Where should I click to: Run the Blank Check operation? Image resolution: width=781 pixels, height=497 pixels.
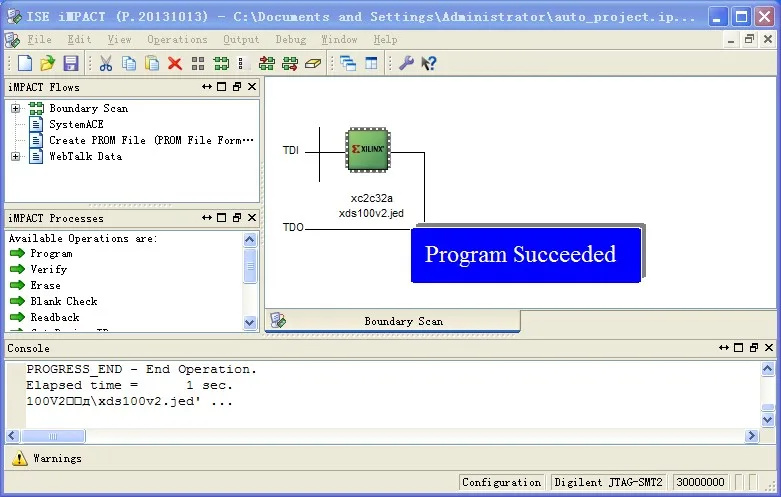tap(64, 301)
